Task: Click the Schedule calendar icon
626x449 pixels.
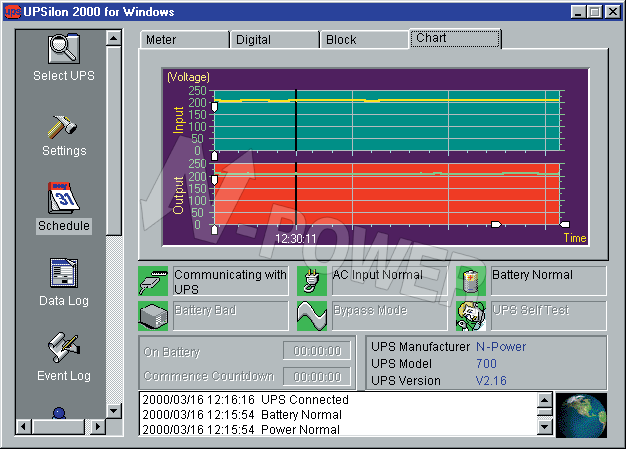Action: [63, 198]
